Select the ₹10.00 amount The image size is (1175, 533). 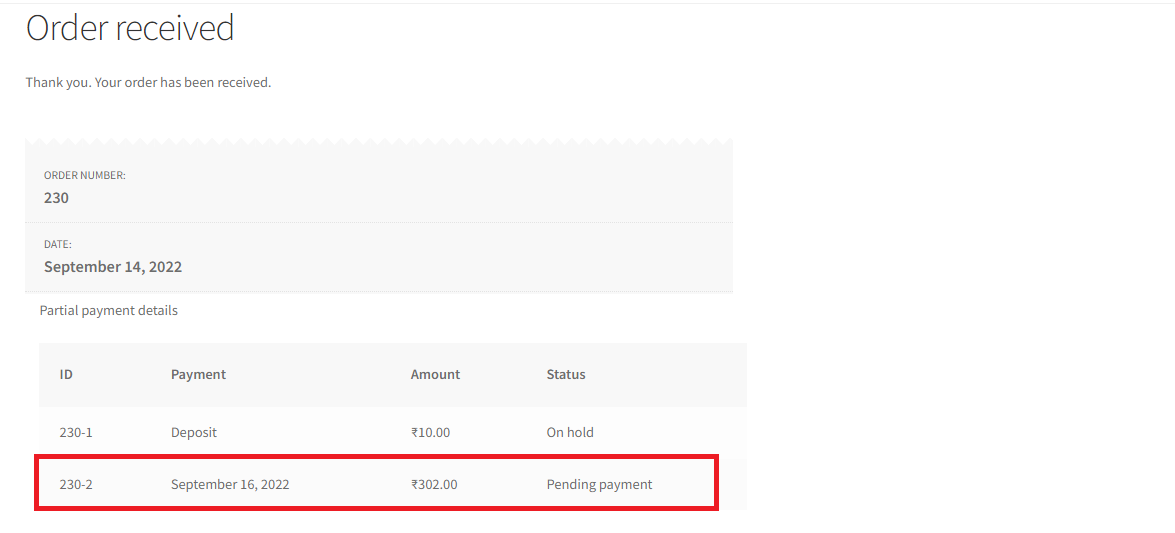(430, 433)
